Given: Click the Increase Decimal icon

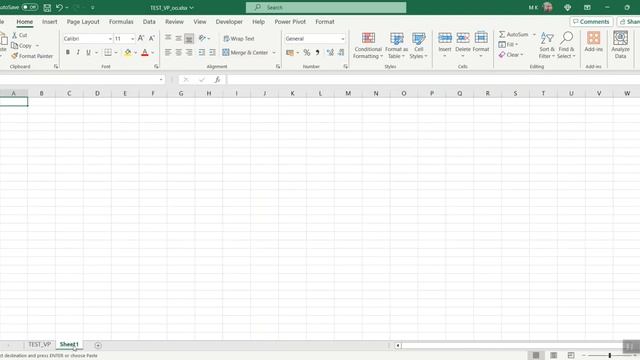Looking at the screenshot, I should pos(330,52).
